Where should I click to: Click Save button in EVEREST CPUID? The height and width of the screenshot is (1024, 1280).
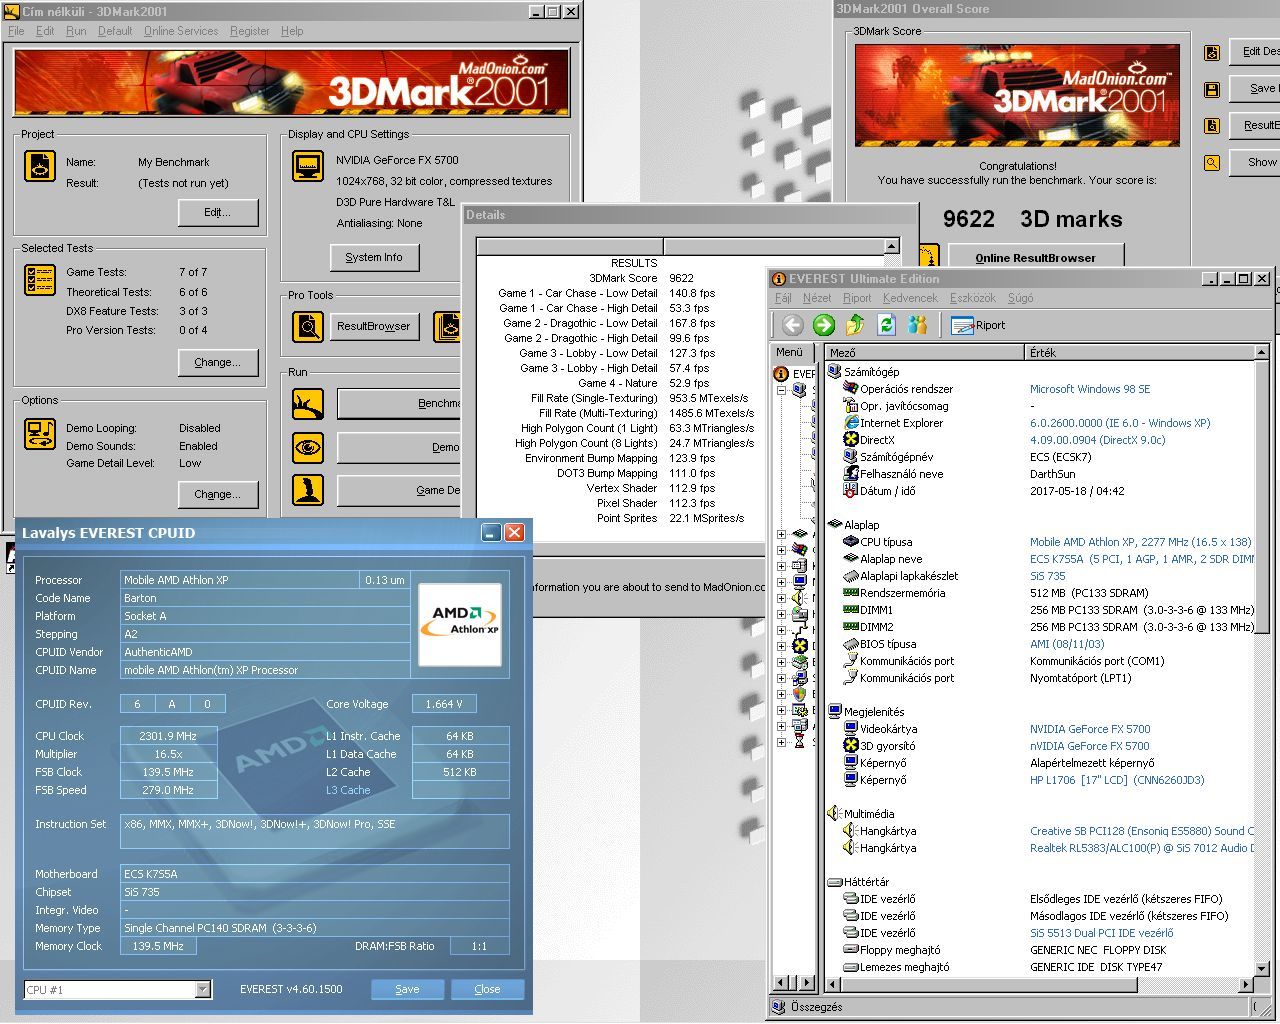point(407,989)
